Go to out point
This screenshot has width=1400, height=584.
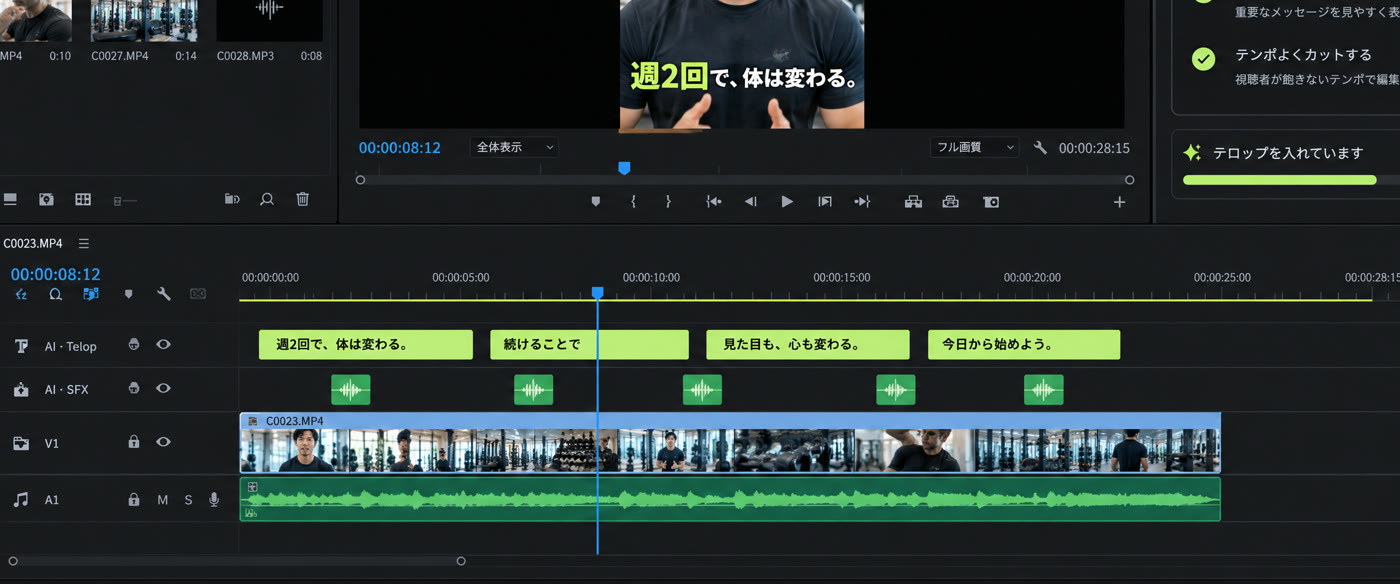click(x=862, y=202)
